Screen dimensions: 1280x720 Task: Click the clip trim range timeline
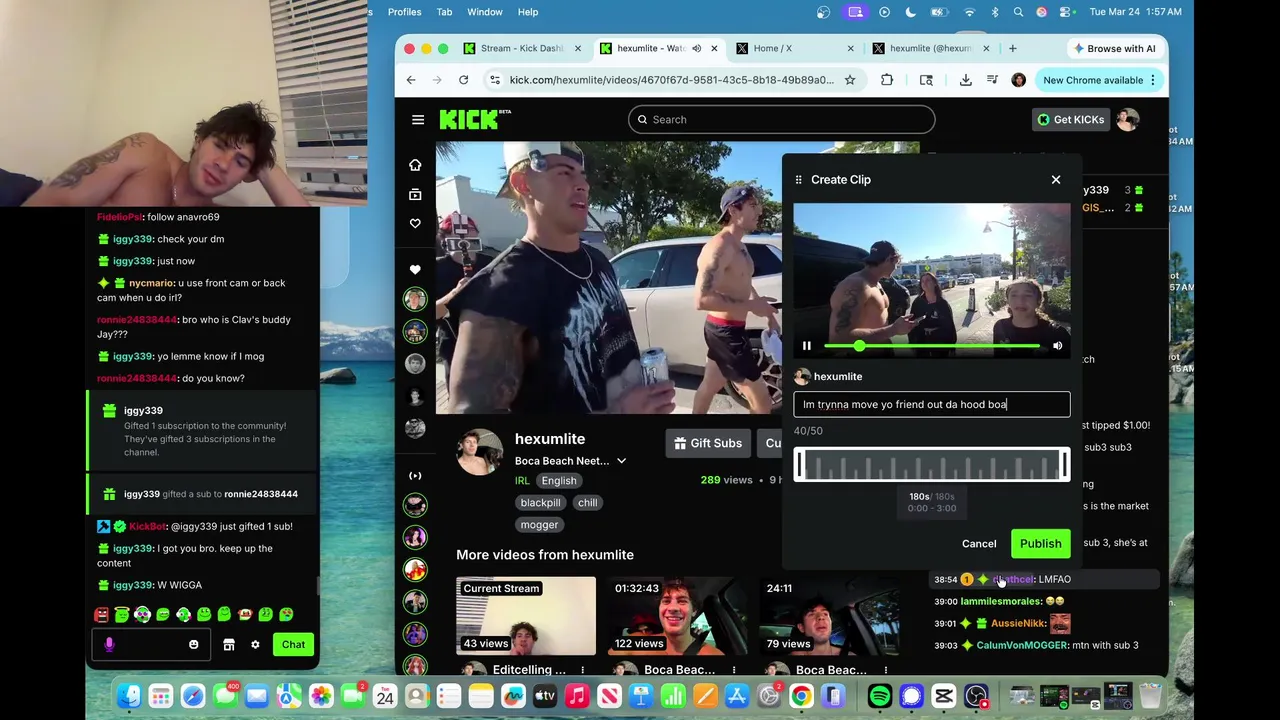click(931, 465)
